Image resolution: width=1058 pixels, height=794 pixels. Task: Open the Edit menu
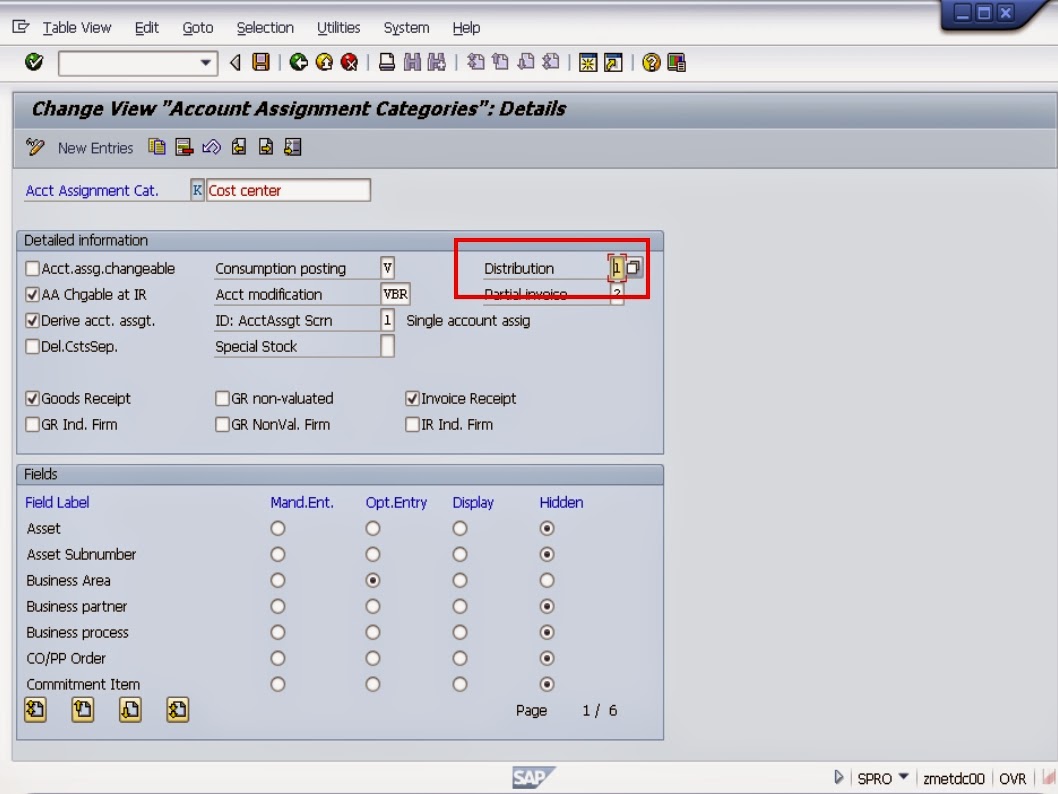click(x=146, y=28)
